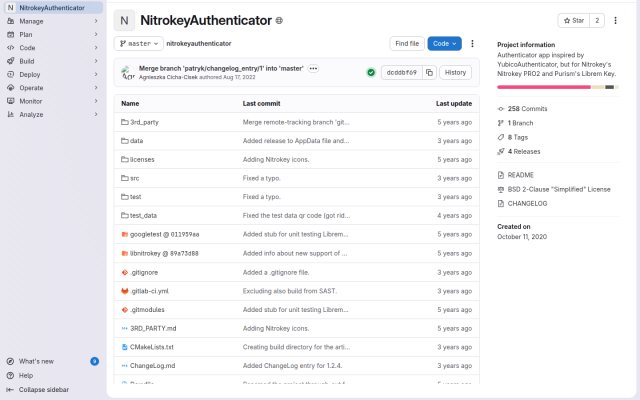Click the 'Excluding also build from SAST.' commit
The width and height of the screenshot is (640, 400).
(289, 291)
